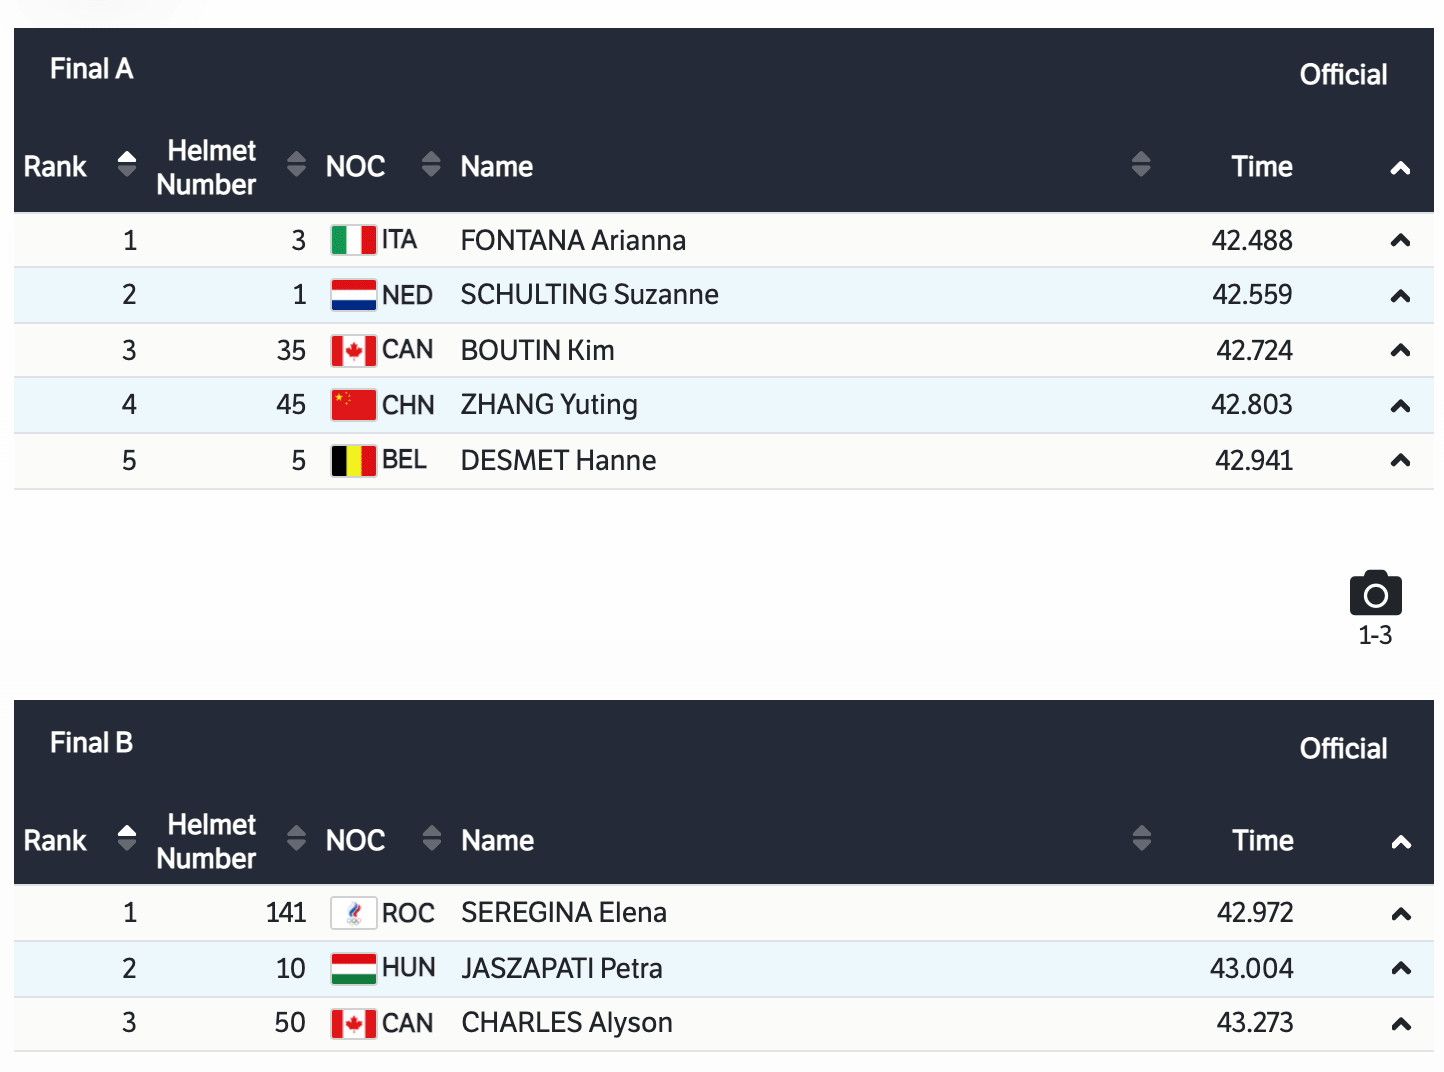The image size is (1444, 1072).
Task: Expand details for FONTANA Arianna row
Action: click(1400, 240)
